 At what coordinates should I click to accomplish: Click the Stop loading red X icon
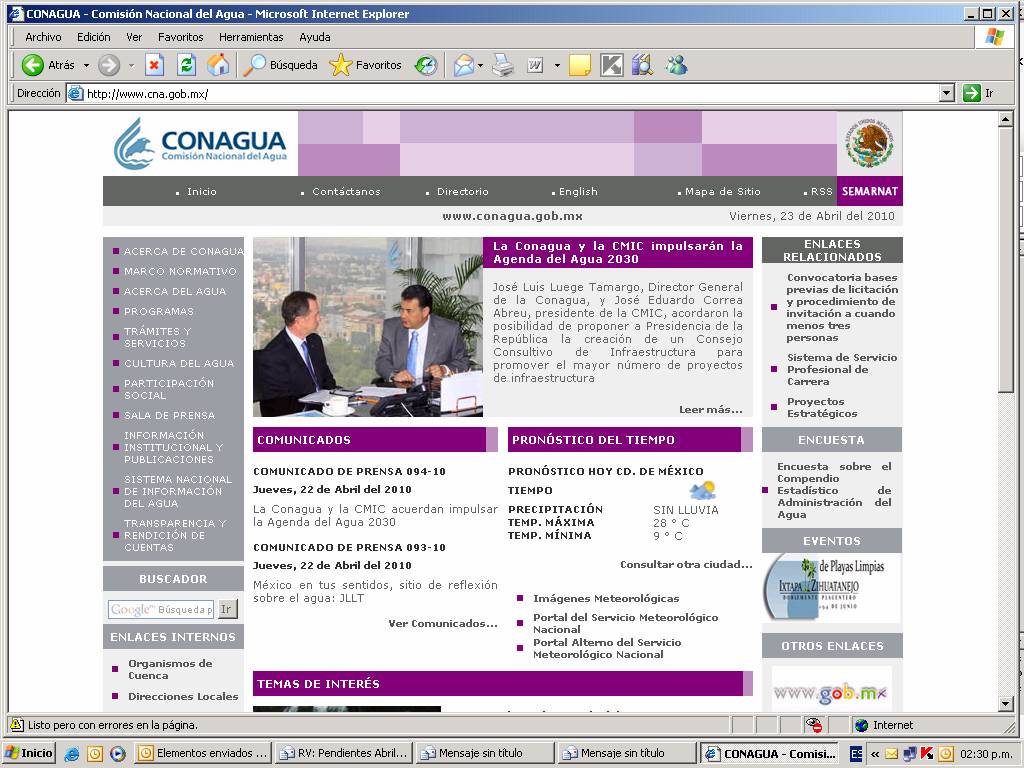tap(154, 65)
